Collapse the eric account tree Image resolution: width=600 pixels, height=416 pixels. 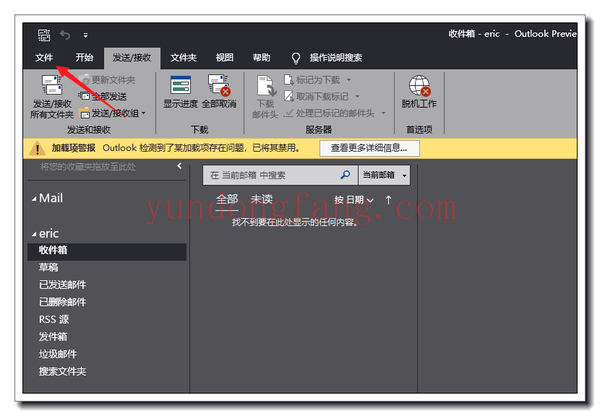34,234
